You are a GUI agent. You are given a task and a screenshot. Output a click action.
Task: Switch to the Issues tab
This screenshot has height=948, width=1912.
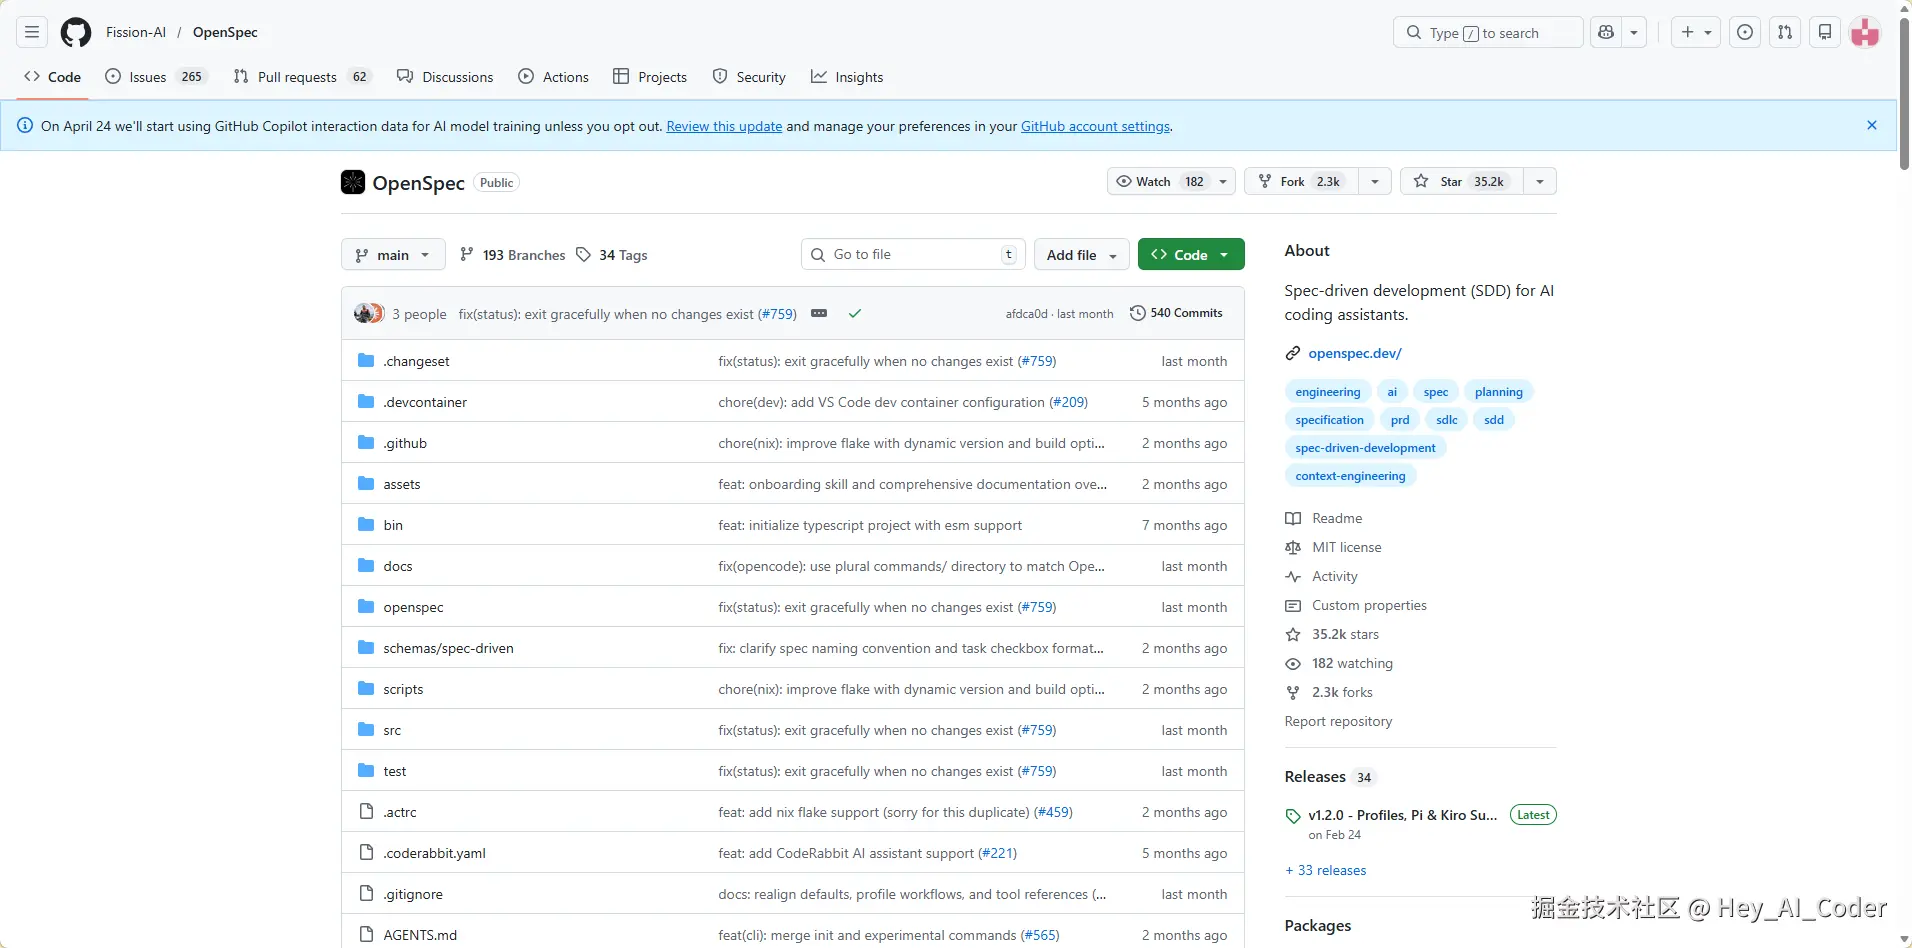click(x=155, y=77)
